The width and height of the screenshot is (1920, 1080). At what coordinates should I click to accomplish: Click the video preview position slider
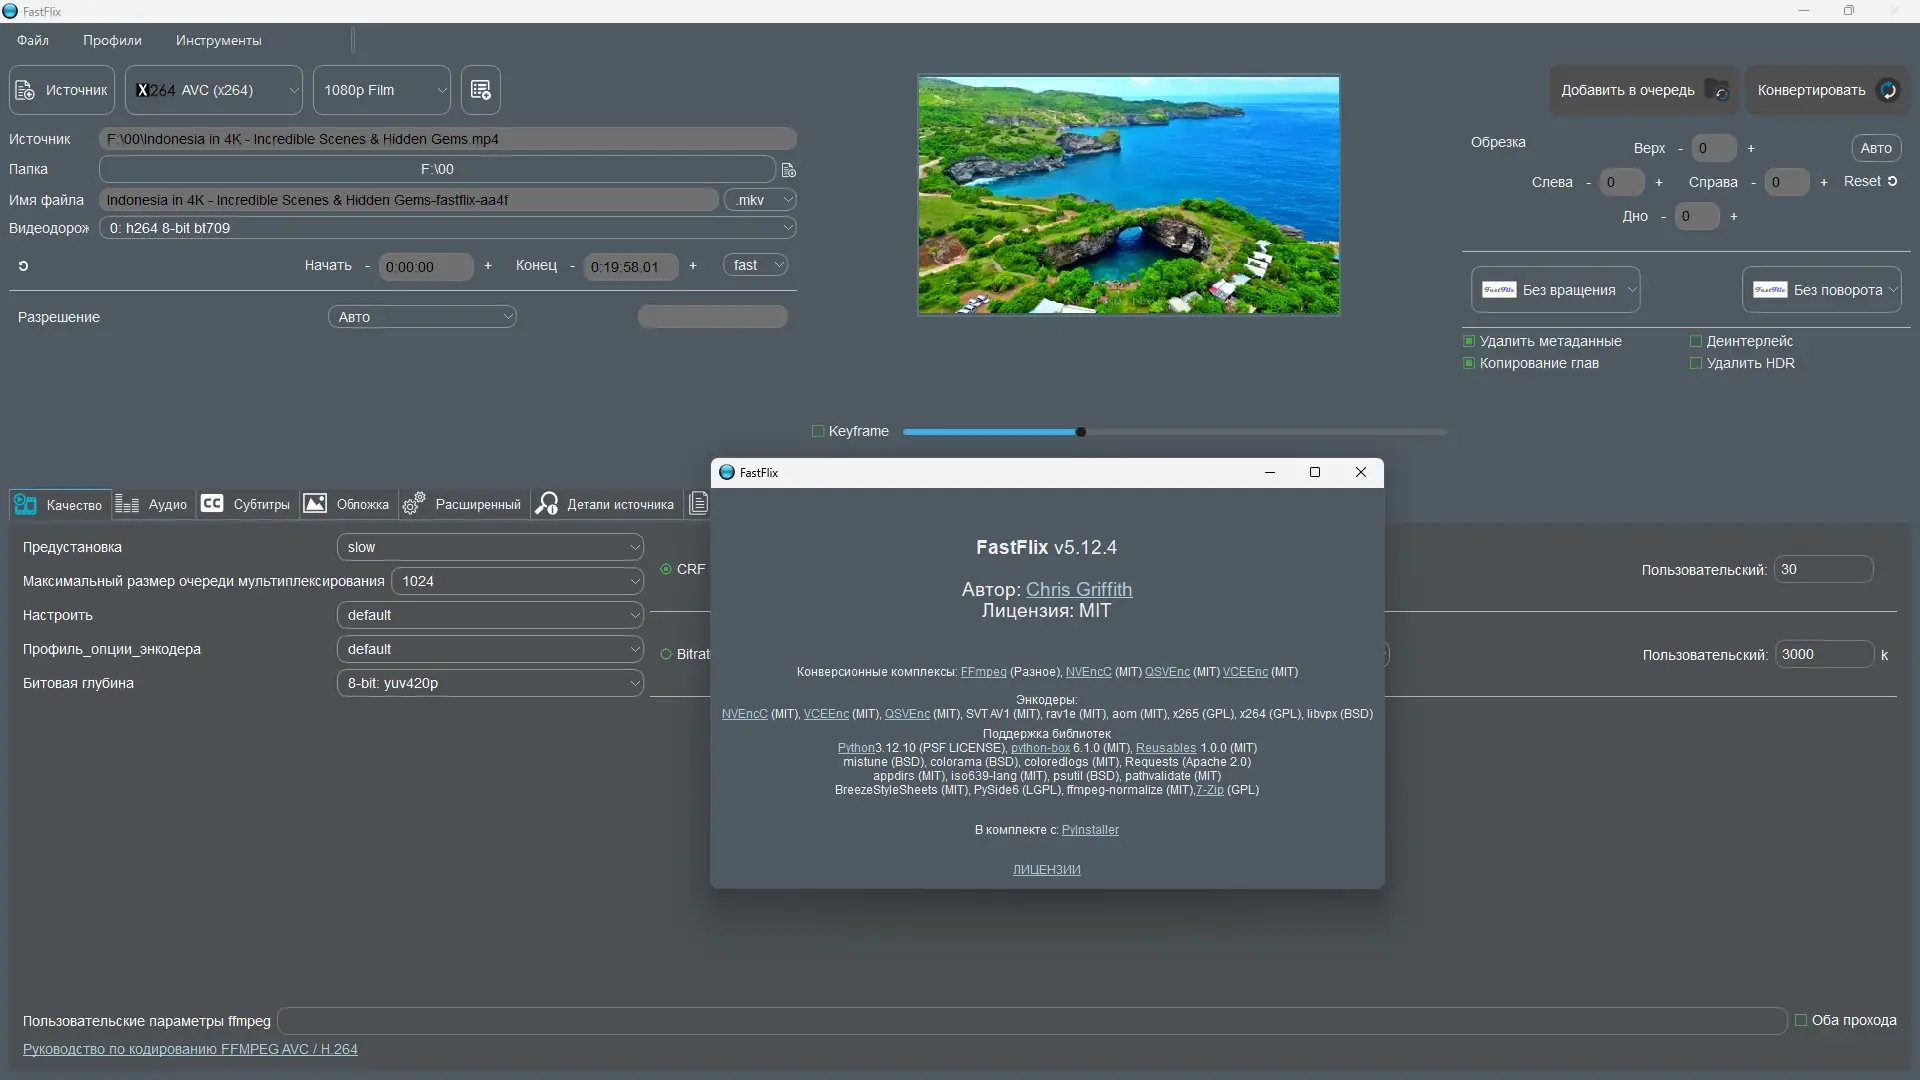pos(1174,432)
